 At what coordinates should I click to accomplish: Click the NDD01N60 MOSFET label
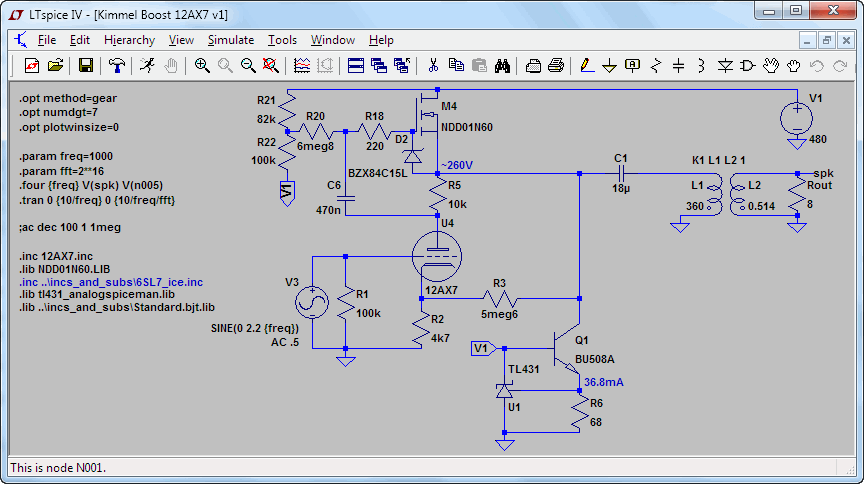point(467,127)
